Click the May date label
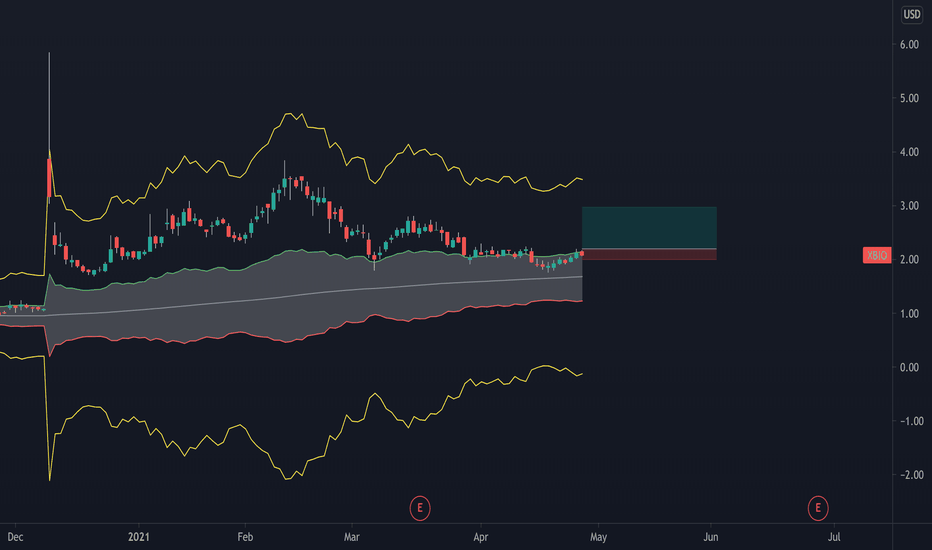This screenshot has height=550, width=932. [598, 537]
